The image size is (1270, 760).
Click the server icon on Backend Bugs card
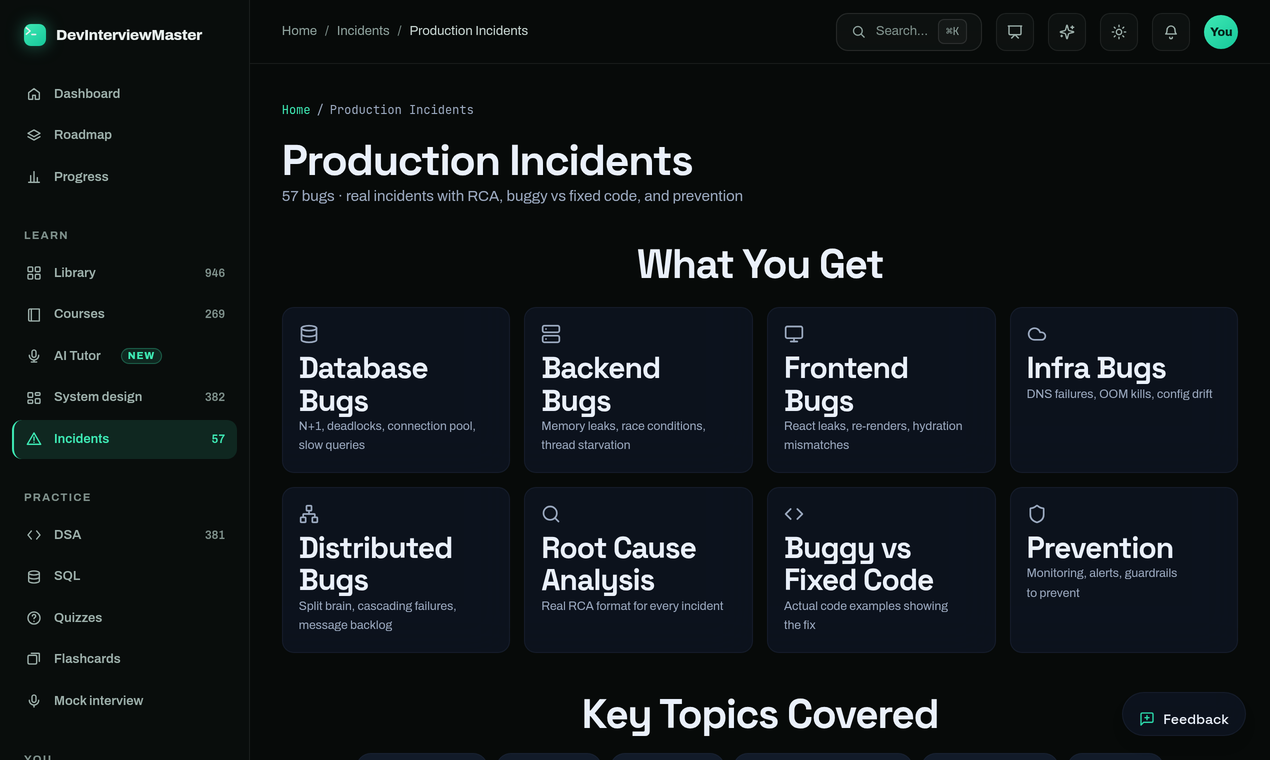[551, 334]
